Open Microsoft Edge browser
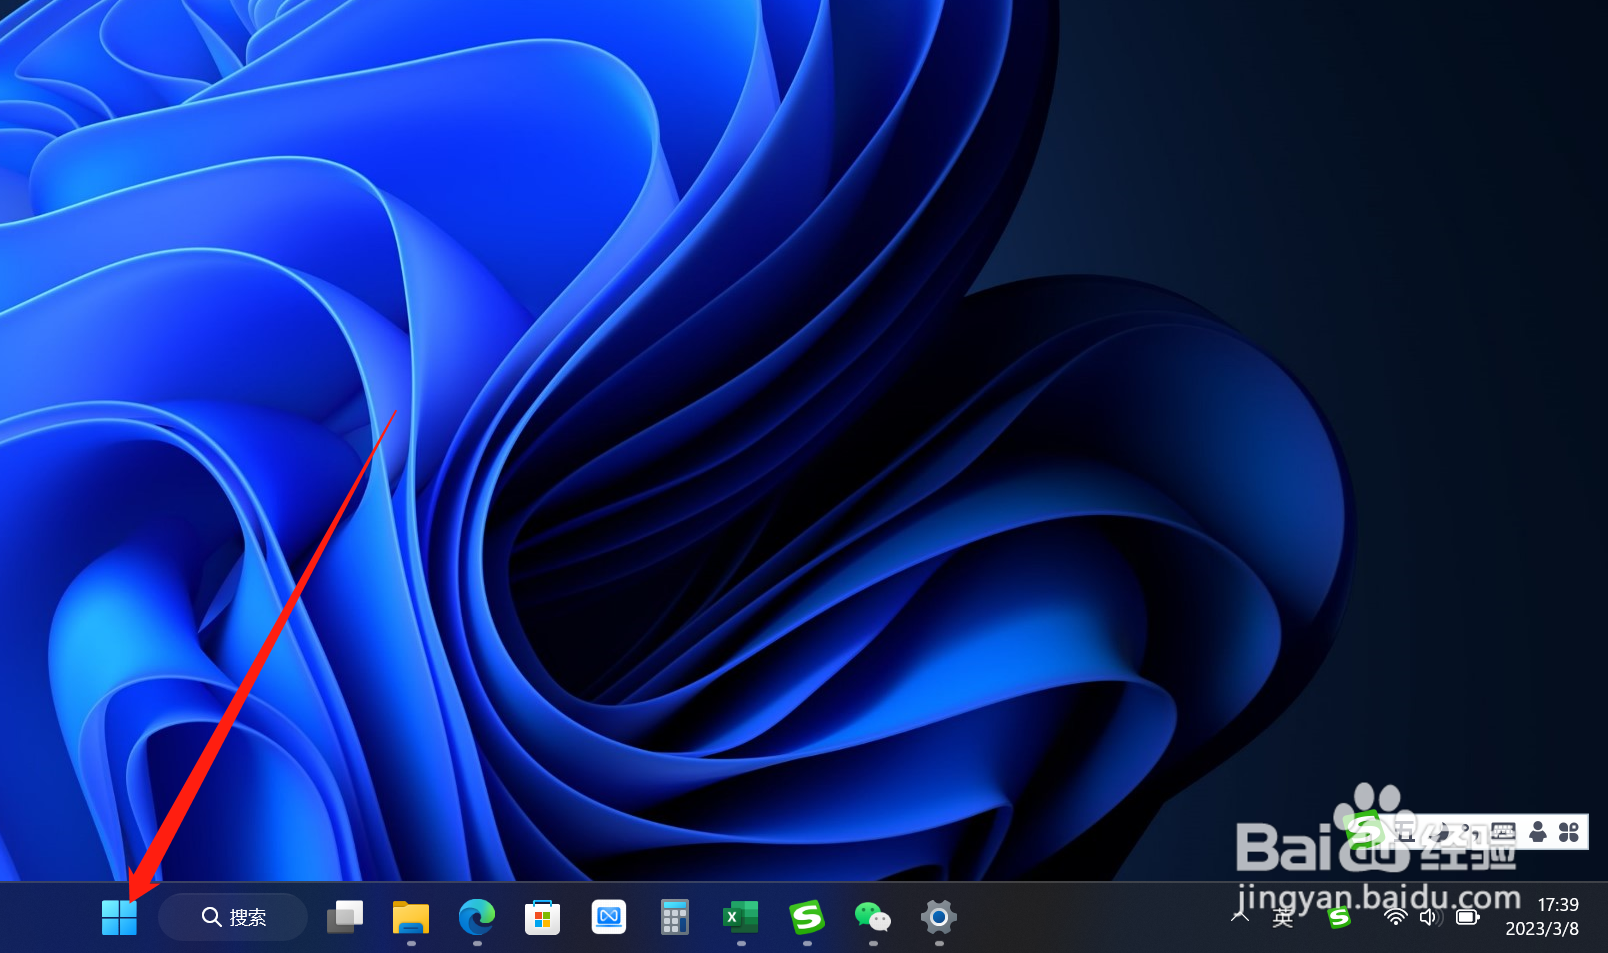Viewport: 1608px width, 953px height. [477, 917]
